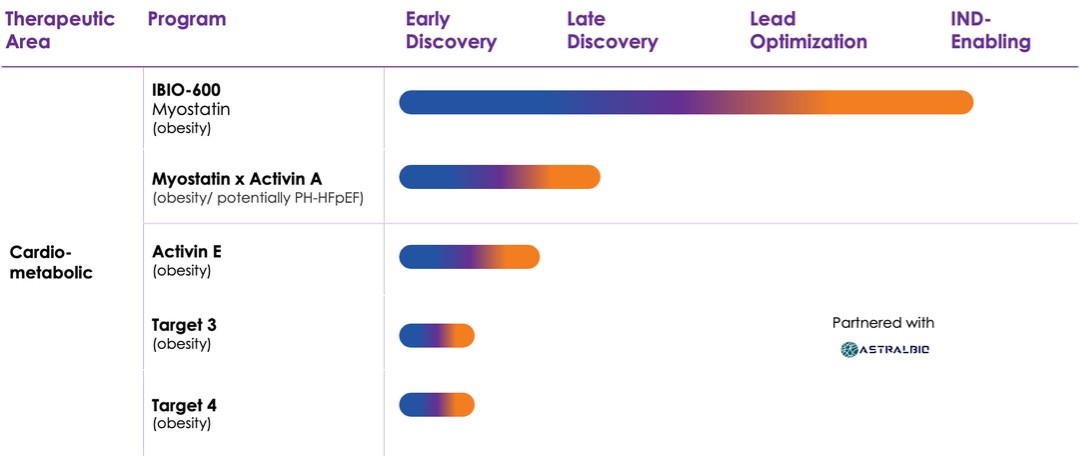Click the Early Discovery stage header

point(451,30)
